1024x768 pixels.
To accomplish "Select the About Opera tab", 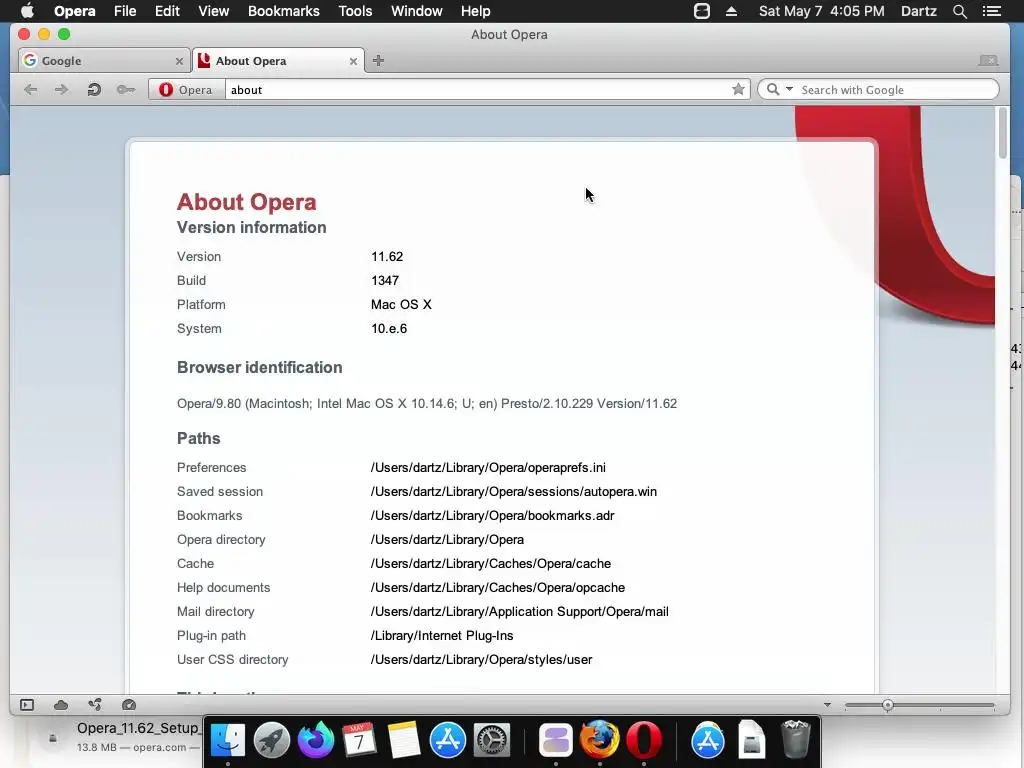I will [278, 61].
